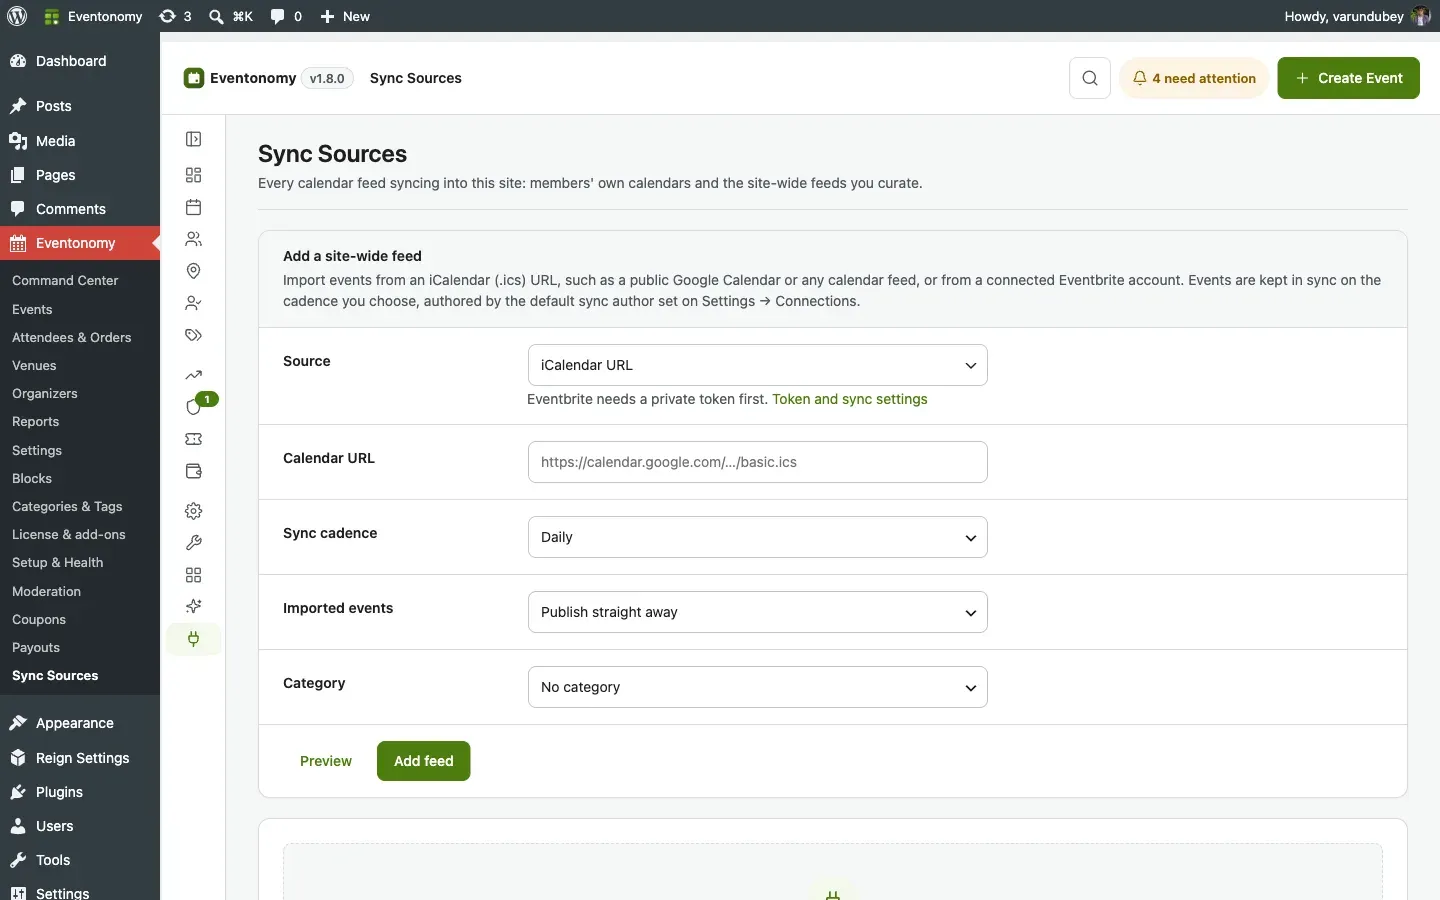Open the Payouts submenu item
The height and width of the screenshot is (900, 1440).
click(x=36, y=648)
